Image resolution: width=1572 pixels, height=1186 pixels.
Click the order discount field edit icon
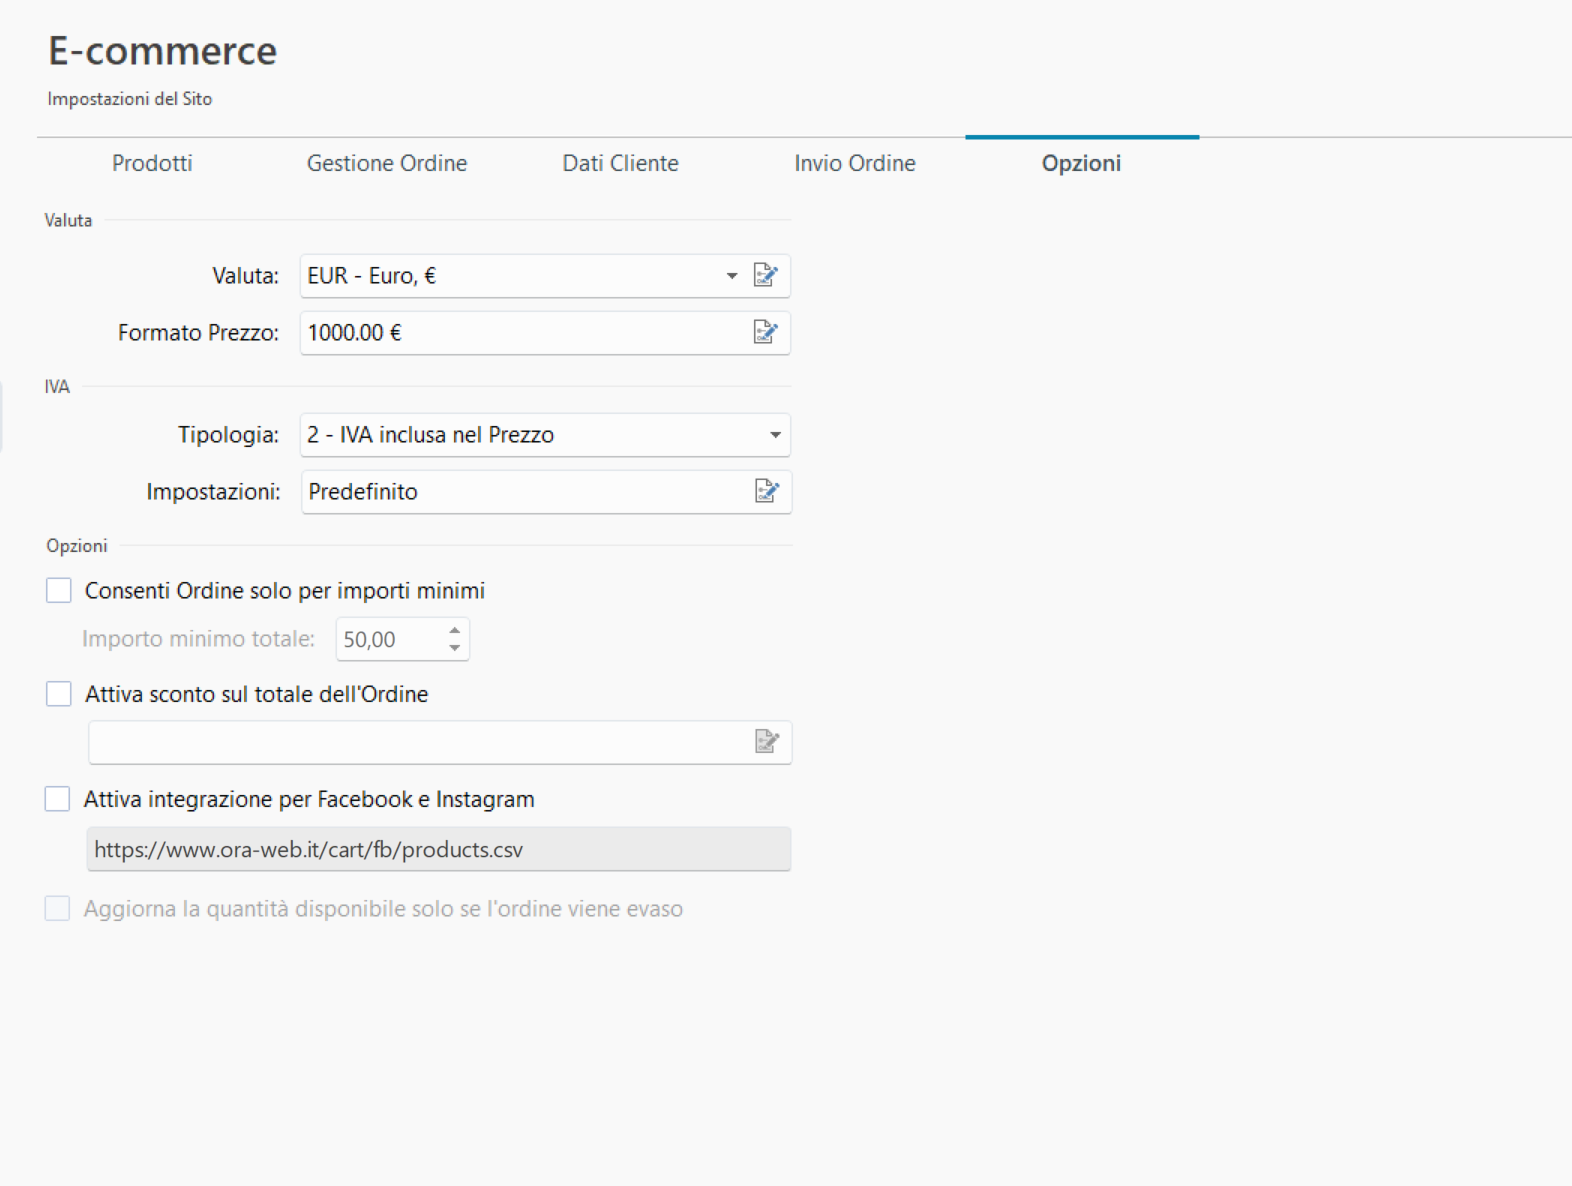tap(766, 742)
